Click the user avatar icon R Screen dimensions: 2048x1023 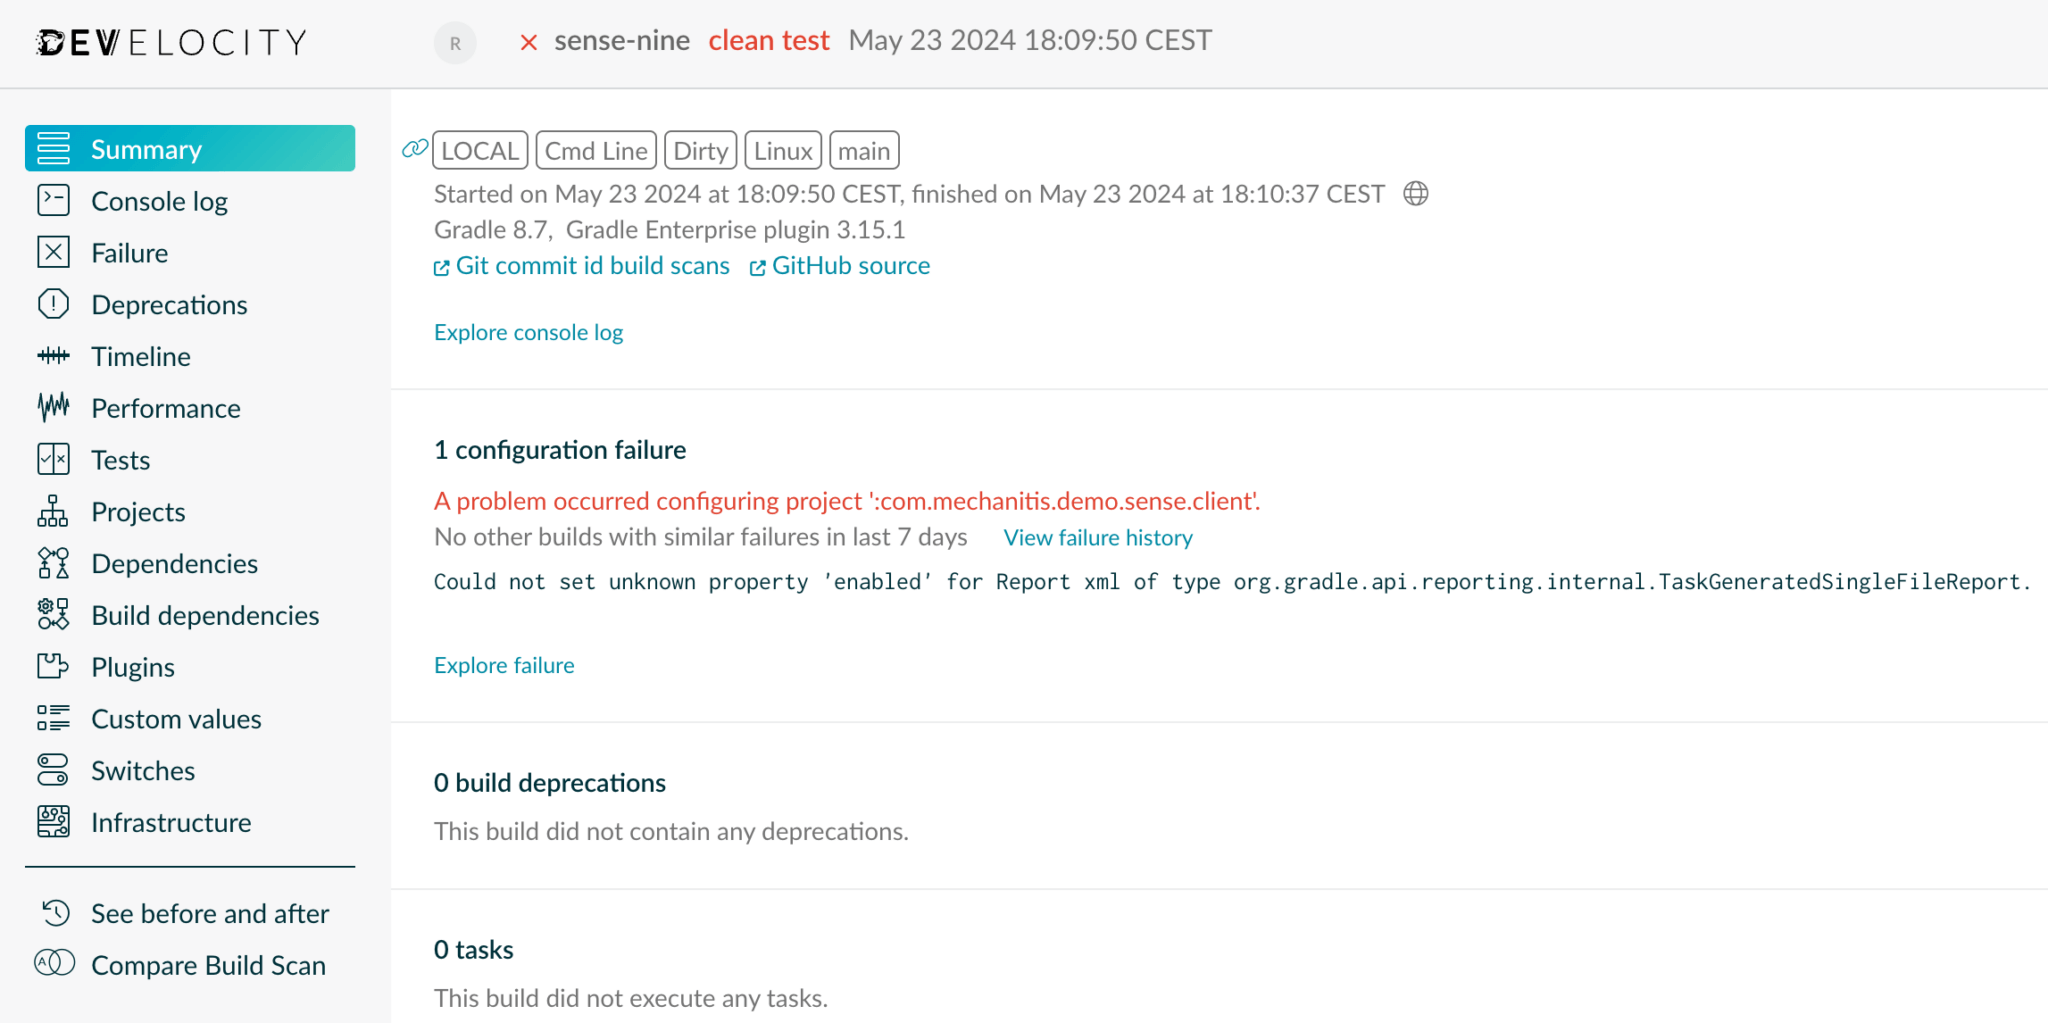pyautogui.click(x=455, y=43)
